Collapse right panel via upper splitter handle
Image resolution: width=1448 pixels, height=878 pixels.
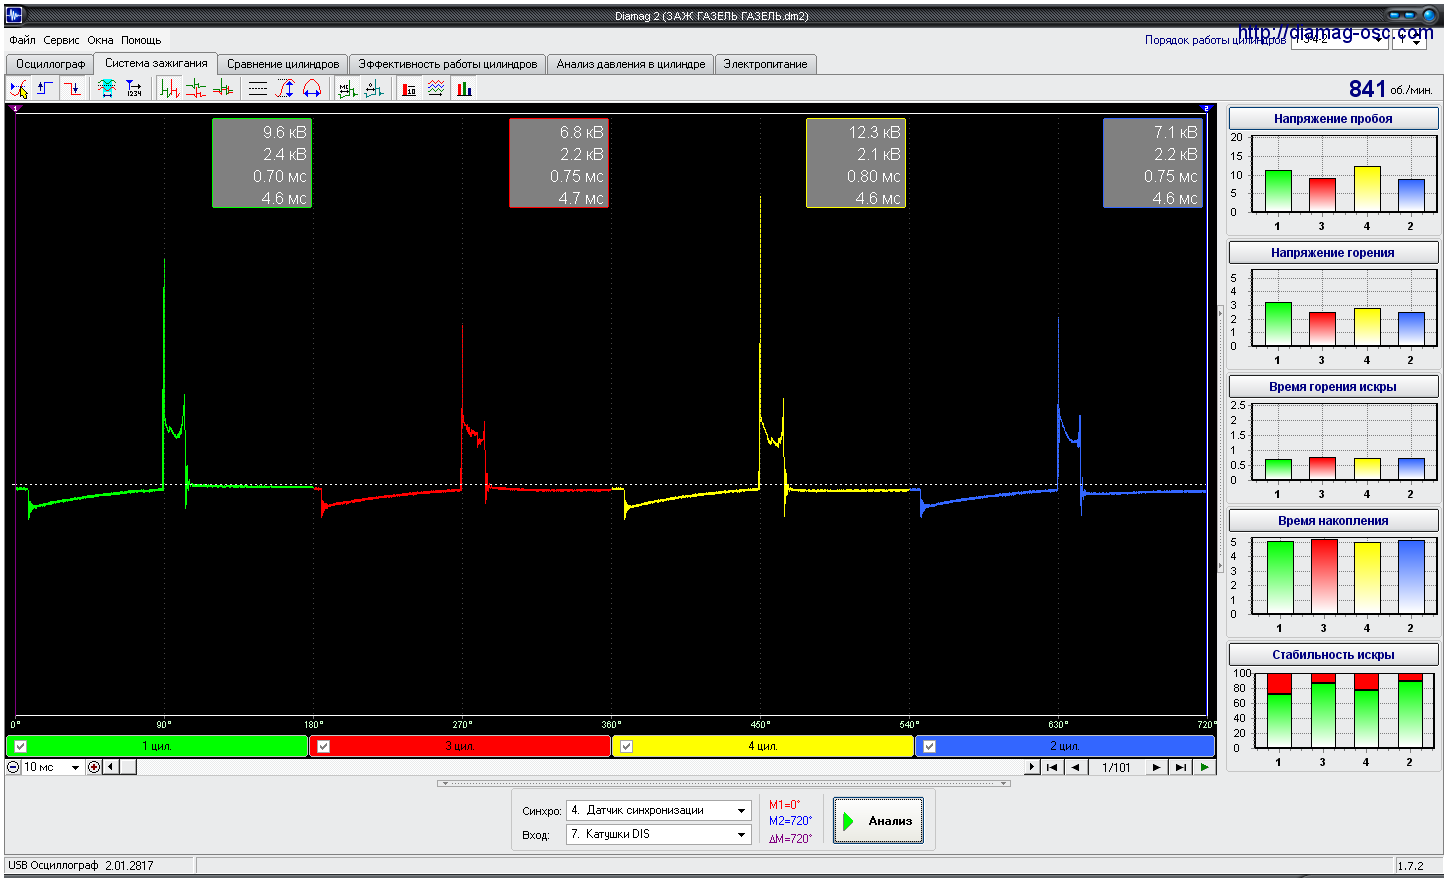tap(1220, 314)
